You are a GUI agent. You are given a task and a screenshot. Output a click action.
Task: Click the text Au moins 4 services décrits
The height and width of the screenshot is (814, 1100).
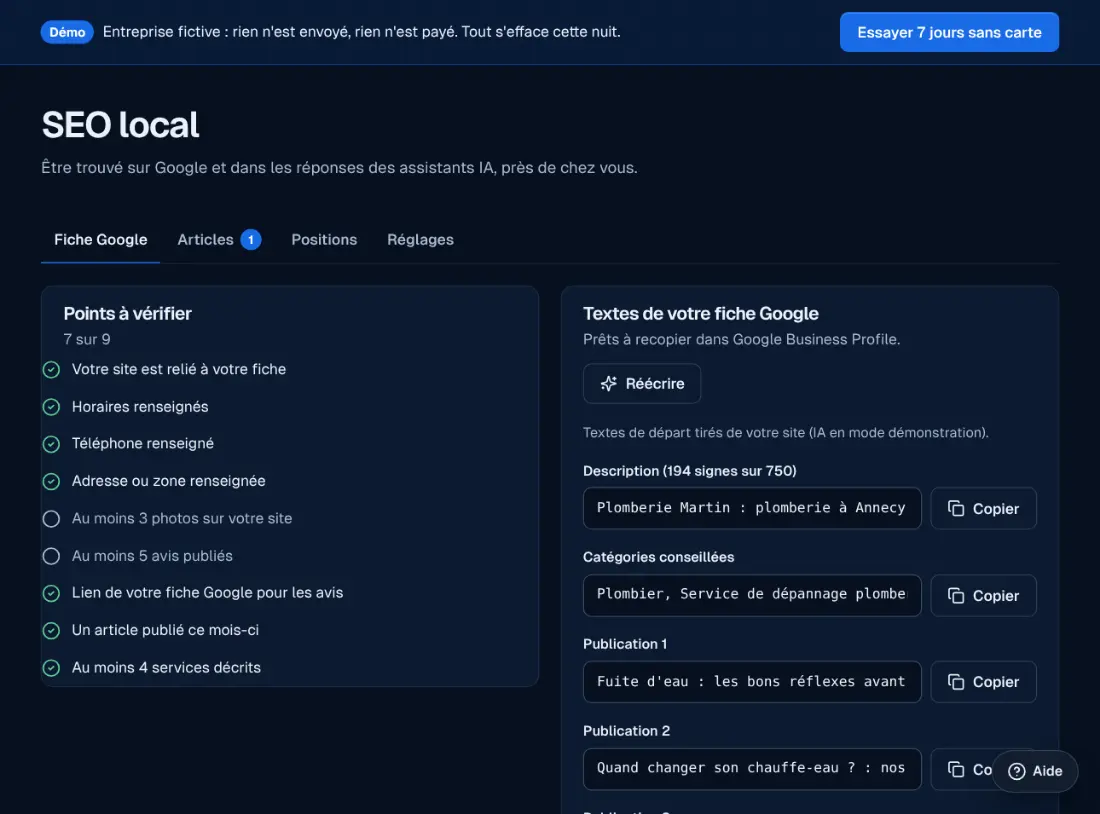(166, 667)
